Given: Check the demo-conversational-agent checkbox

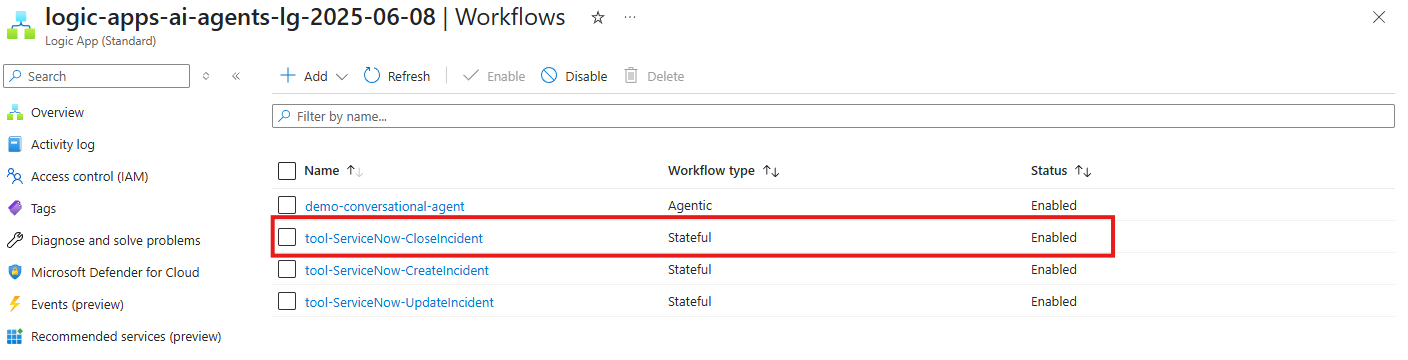Looking at the screenshot, I should click(x=287, y=205).
